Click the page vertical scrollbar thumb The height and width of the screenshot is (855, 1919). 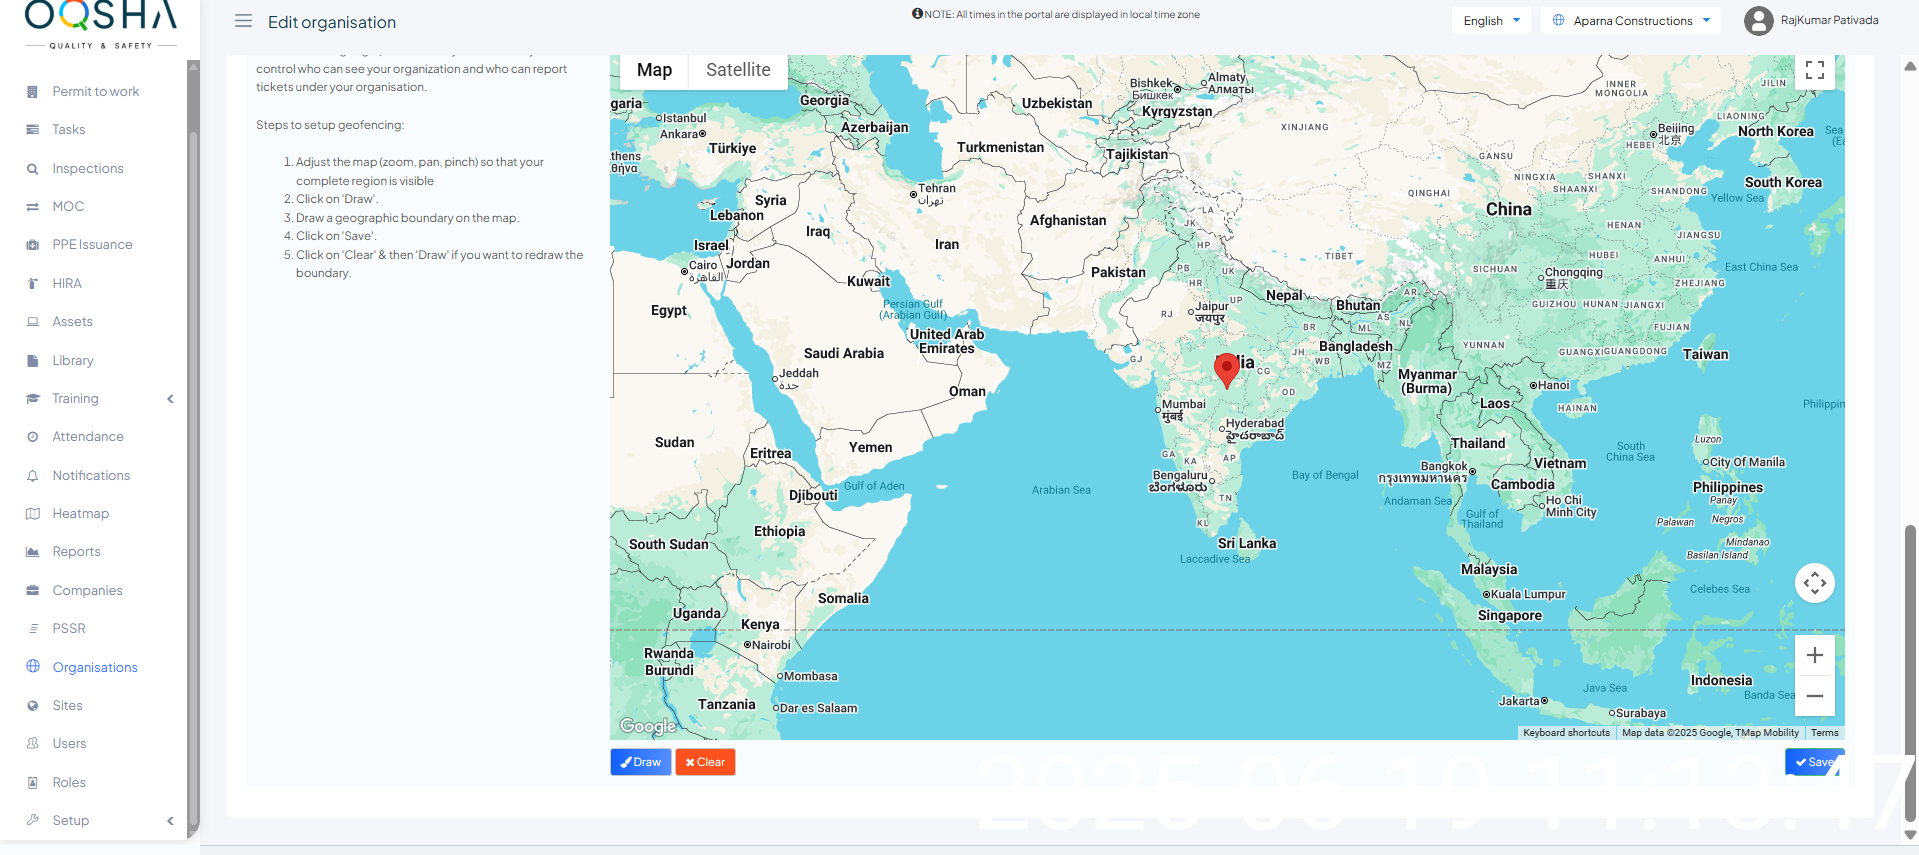pos(1910,670)
